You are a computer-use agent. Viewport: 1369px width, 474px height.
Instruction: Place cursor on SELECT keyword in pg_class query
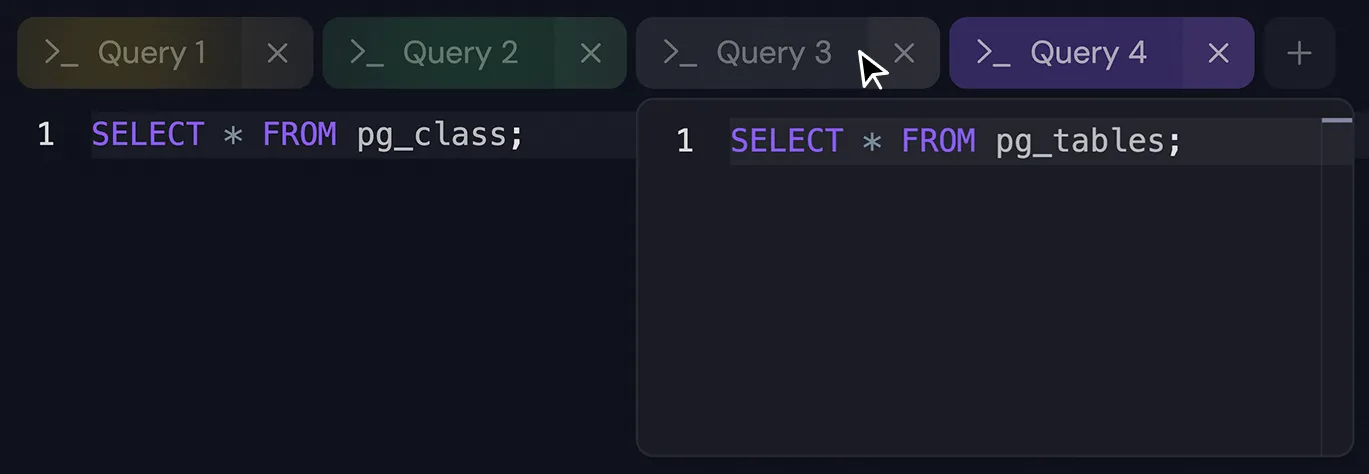(147, 134)
